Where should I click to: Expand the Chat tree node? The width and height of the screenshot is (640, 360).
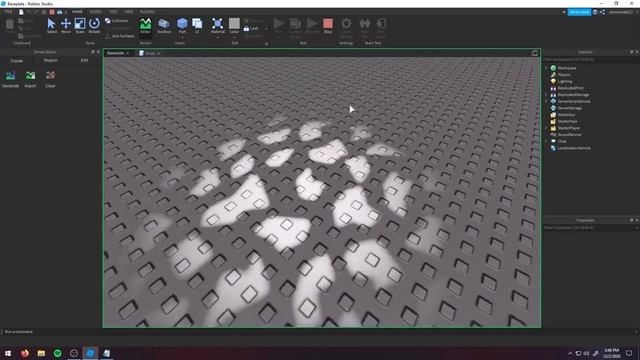(547, 141)
